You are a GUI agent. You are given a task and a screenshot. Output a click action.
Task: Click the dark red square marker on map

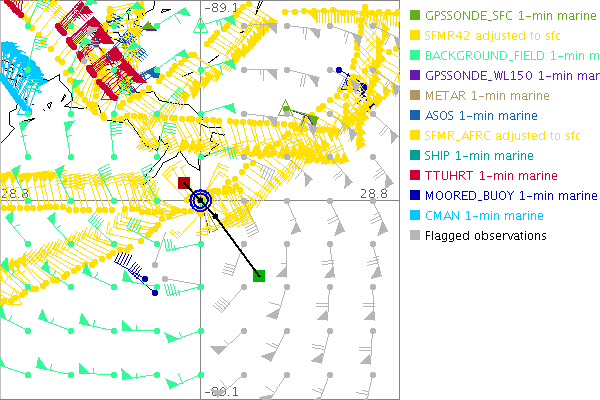coord(184,183)
